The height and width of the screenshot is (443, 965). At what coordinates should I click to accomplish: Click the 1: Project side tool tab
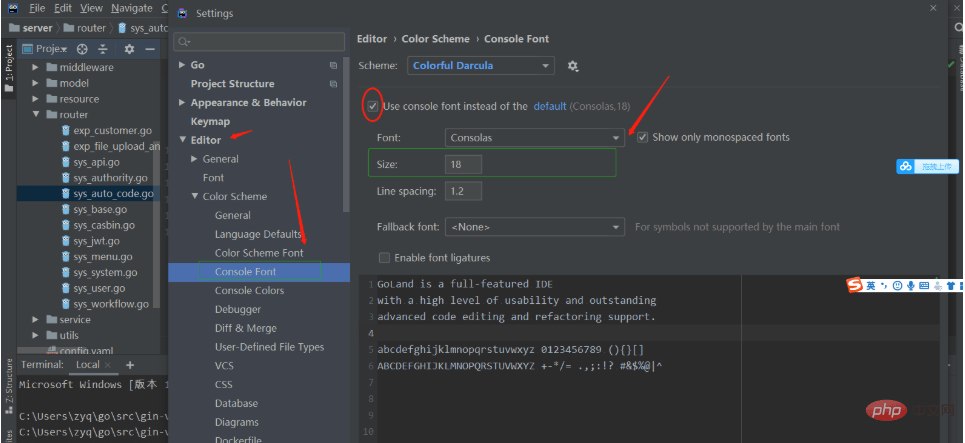pyautogui.click(x=9, y=69)
